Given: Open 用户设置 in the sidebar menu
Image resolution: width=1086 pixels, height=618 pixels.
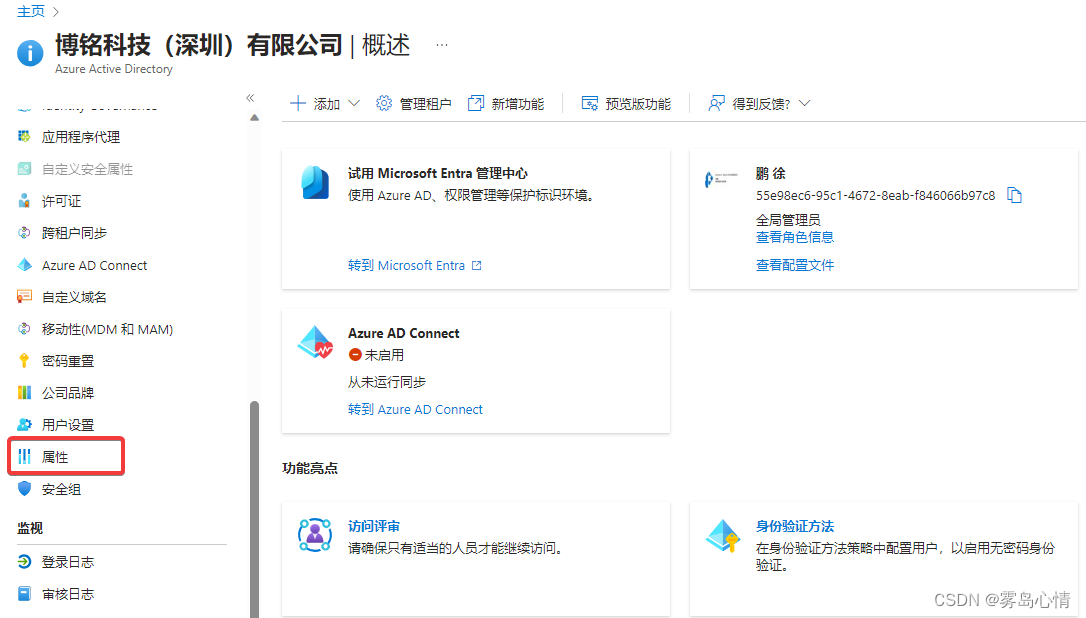Looking at the screenshot, I should pyautogui.click(x=68, y=424).
